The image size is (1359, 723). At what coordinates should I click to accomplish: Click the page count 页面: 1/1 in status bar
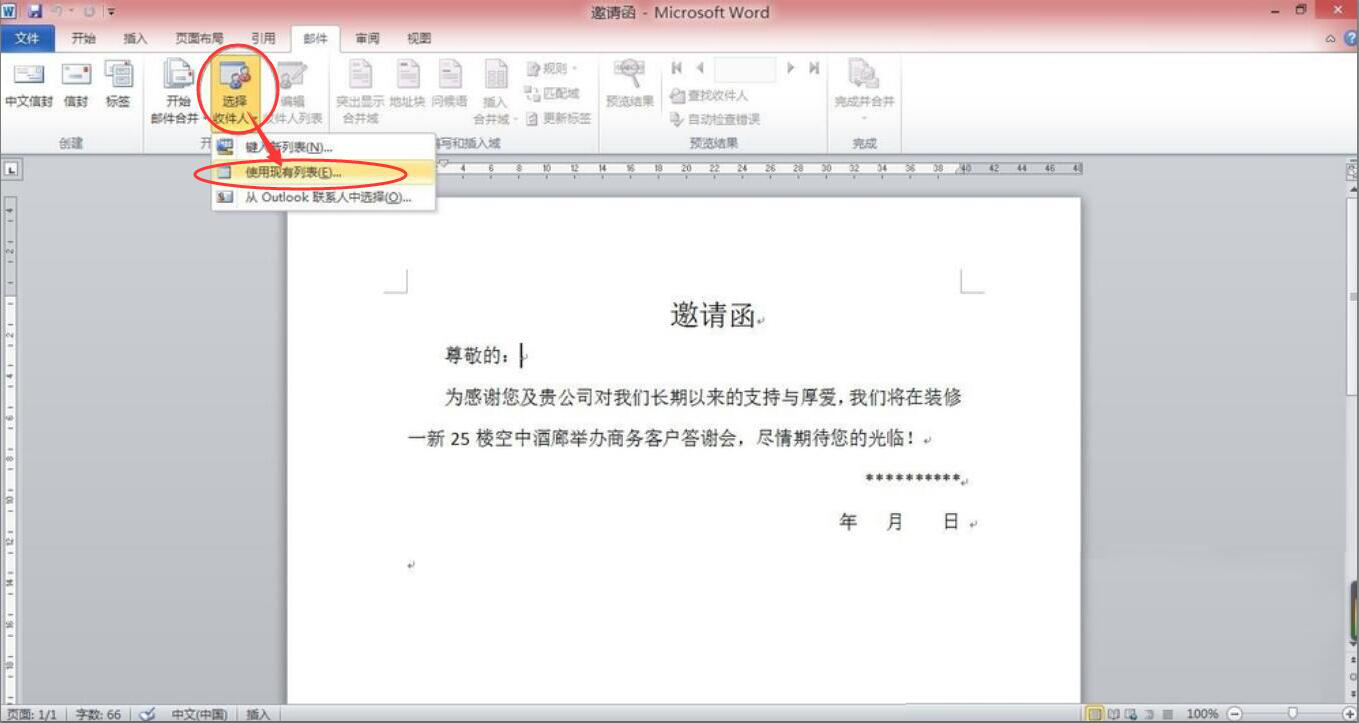(32, 714)
